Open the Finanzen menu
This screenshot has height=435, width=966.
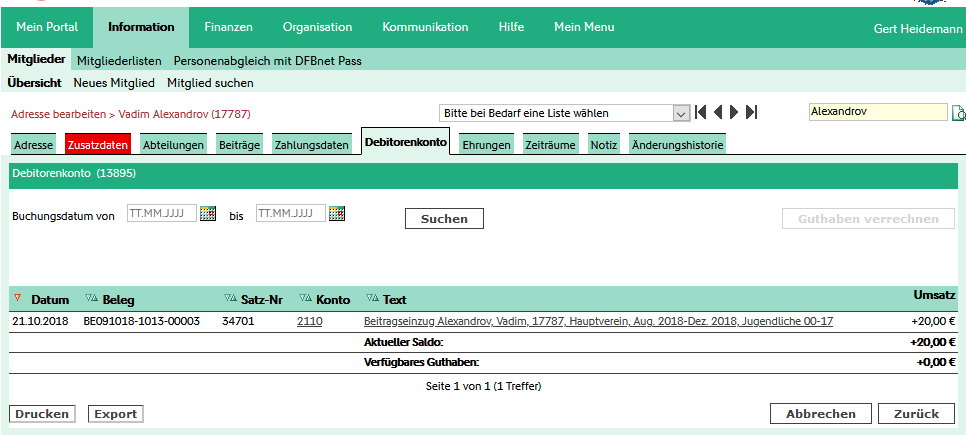[229, 27]
